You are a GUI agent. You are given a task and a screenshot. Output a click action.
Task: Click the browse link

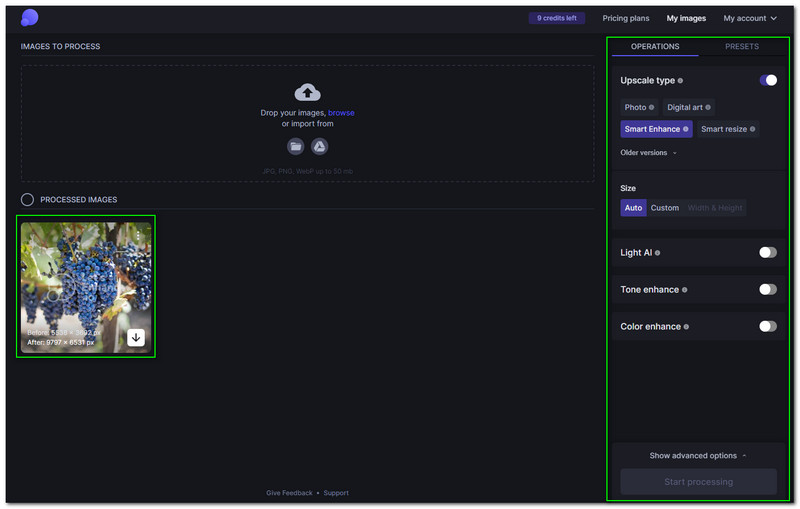coord(341,113)
